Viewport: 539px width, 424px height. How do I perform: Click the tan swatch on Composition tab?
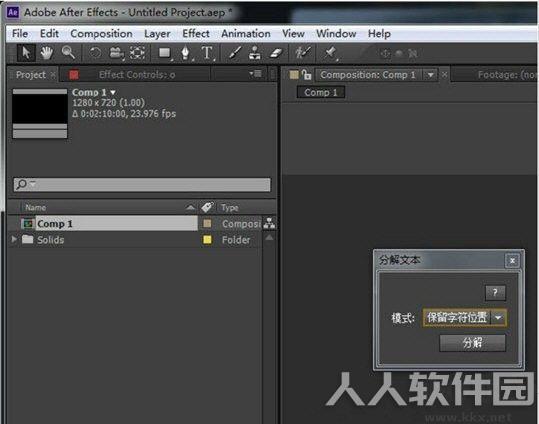pos(294,75)
